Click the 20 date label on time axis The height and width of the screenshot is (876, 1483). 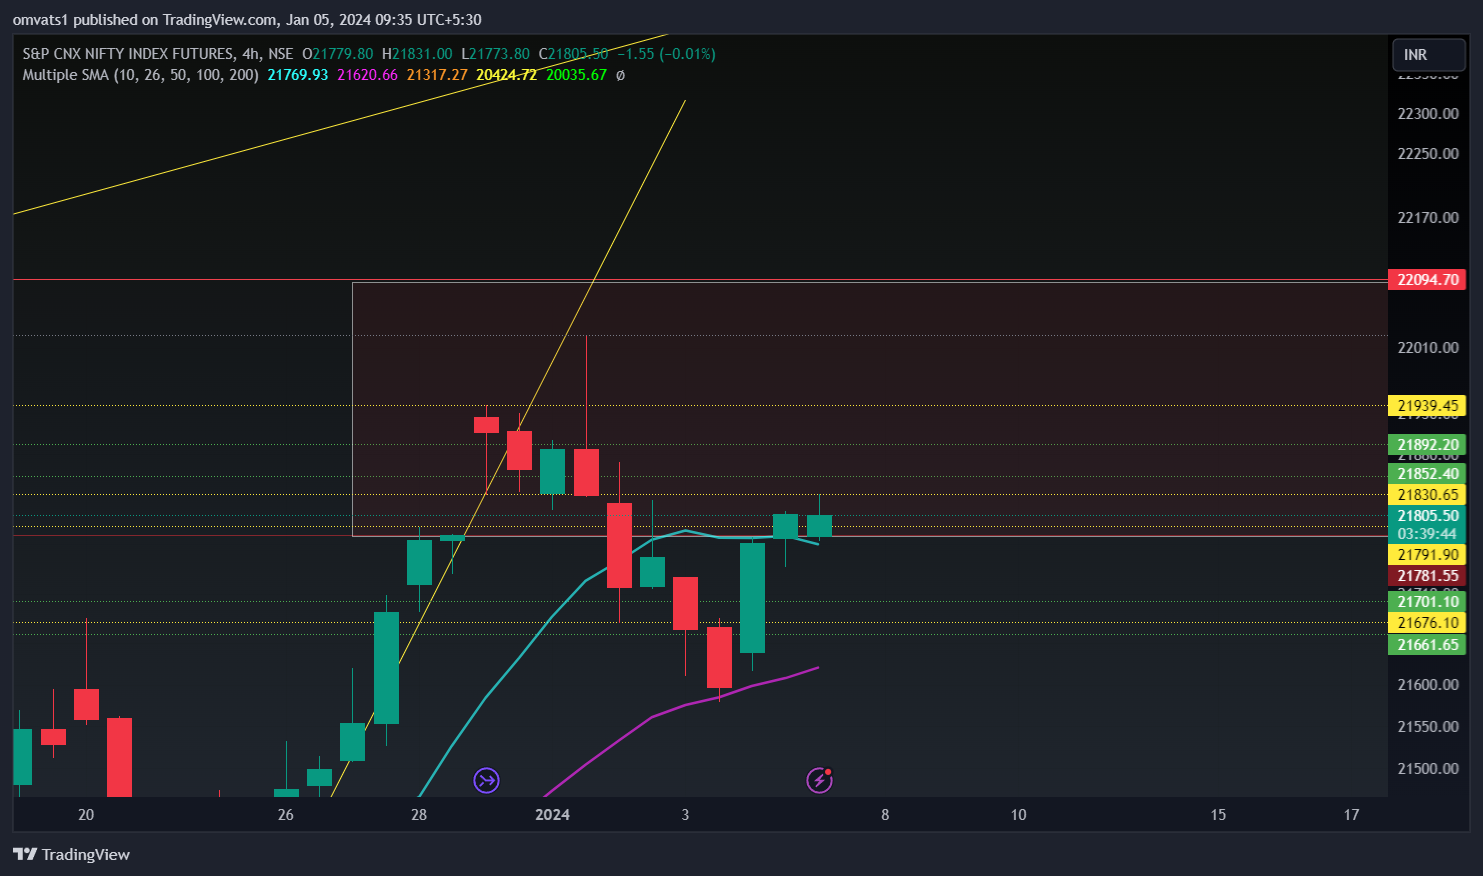coord(86,815)
